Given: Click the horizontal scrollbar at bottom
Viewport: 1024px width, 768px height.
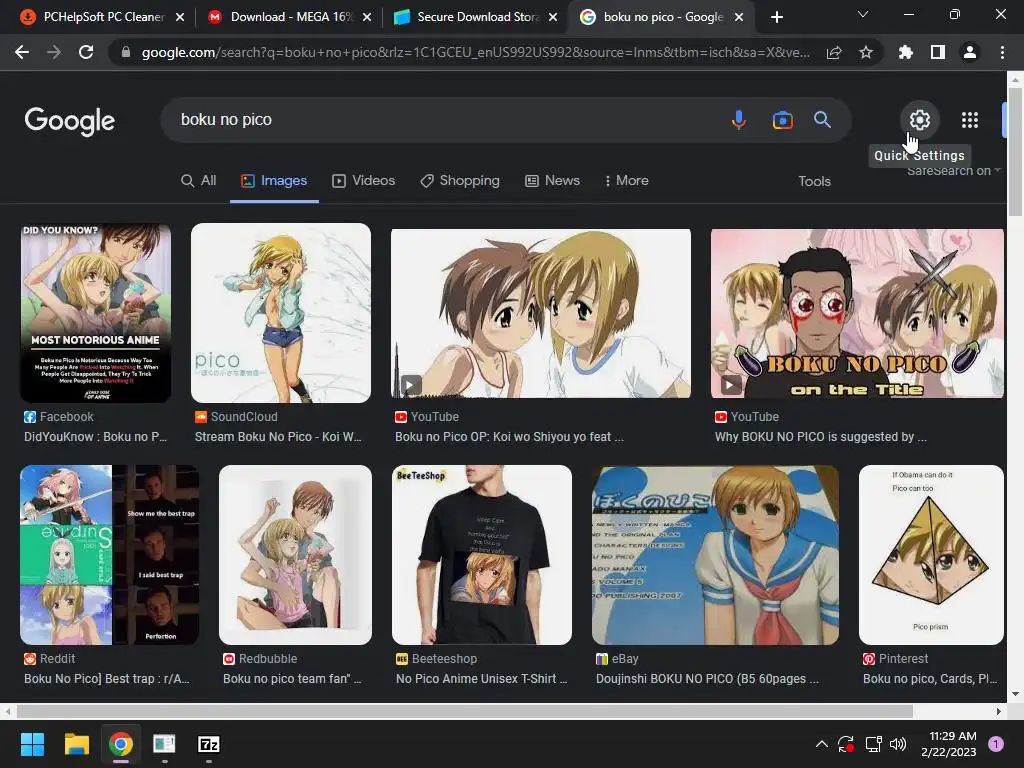Looking at the screenshot, I should pos(464,711).
